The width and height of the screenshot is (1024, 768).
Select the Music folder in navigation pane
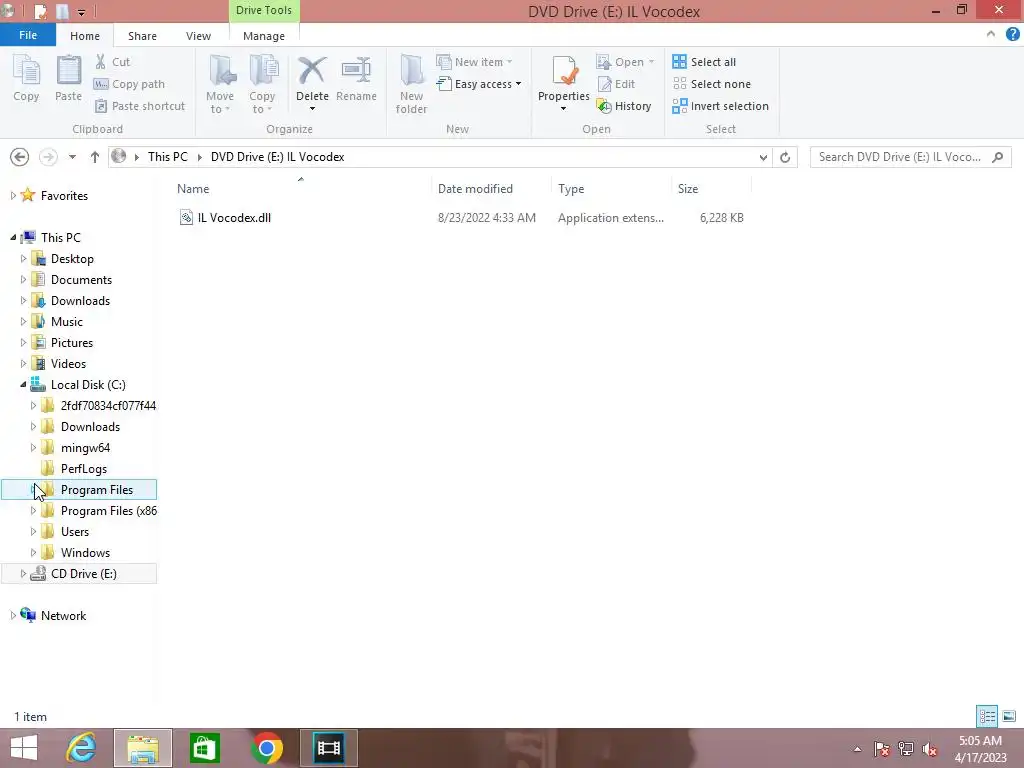67,321
